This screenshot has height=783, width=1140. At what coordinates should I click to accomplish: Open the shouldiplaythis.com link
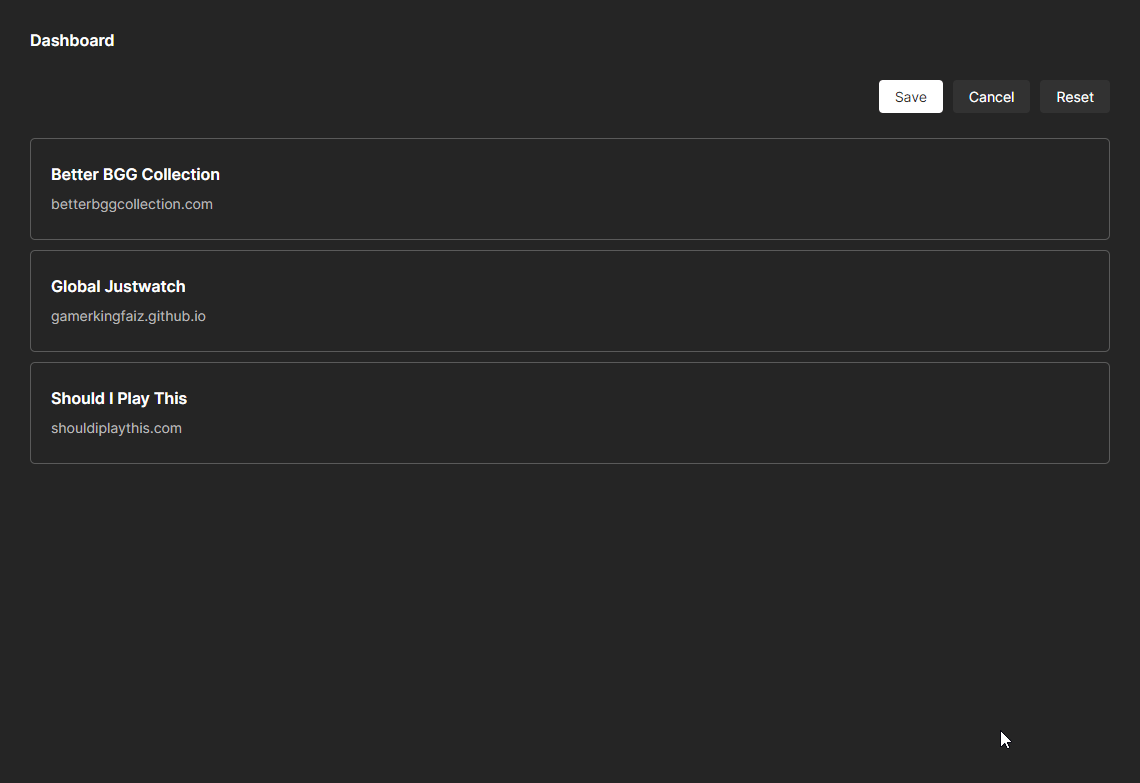click(116, 428)
